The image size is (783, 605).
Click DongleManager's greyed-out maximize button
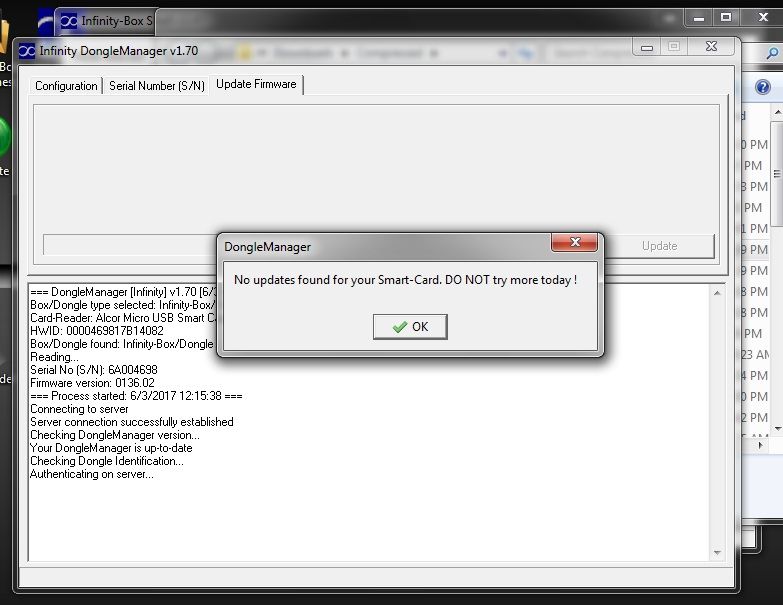point(674,47)
